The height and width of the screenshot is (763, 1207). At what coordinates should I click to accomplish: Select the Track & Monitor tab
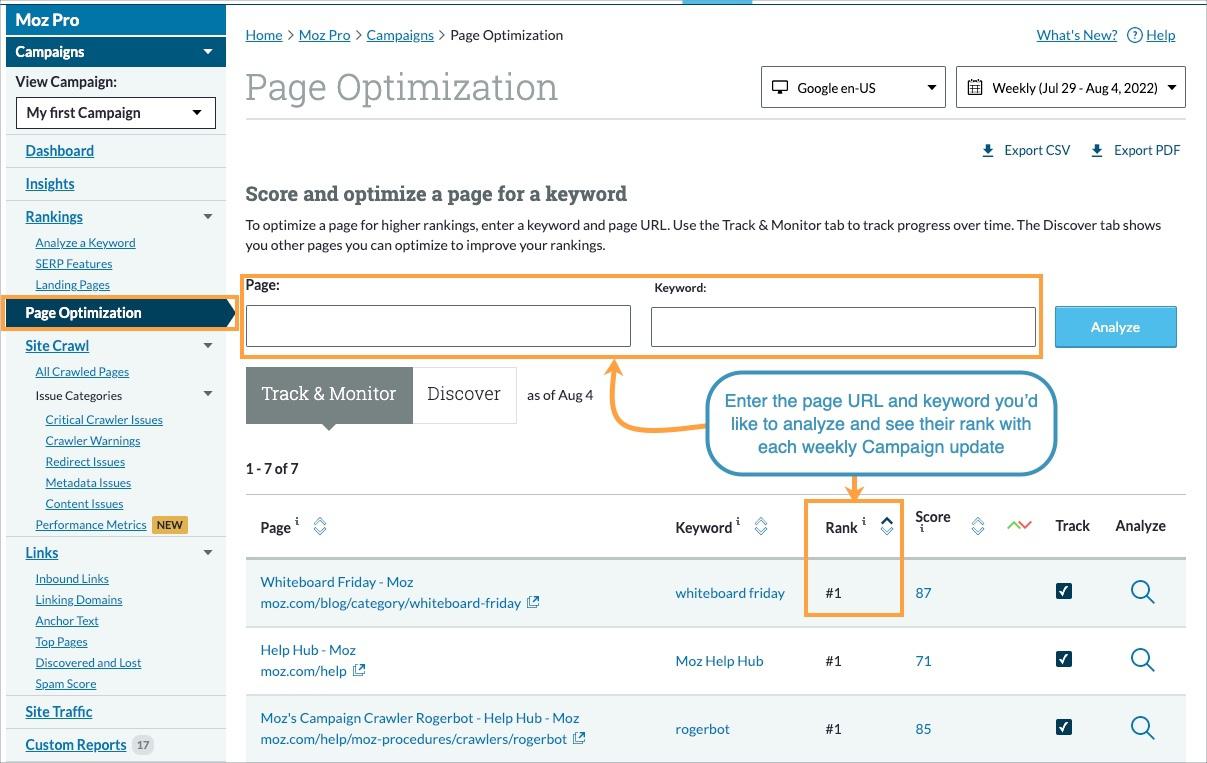[328, 393]
